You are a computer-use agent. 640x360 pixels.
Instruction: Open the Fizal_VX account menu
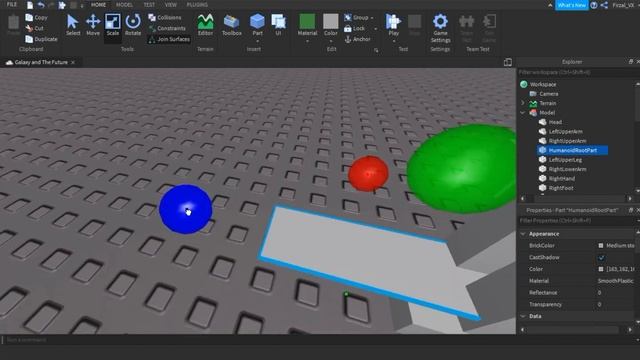point(623,5)
